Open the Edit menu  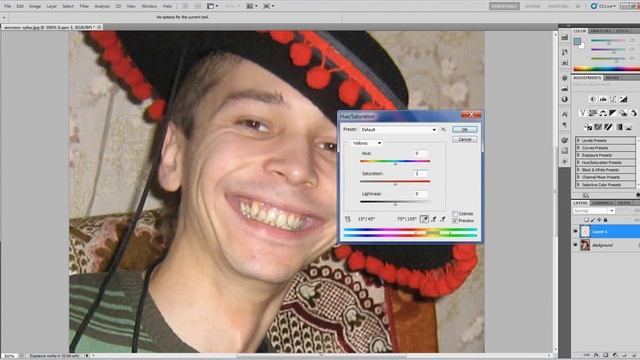point(20,6)
